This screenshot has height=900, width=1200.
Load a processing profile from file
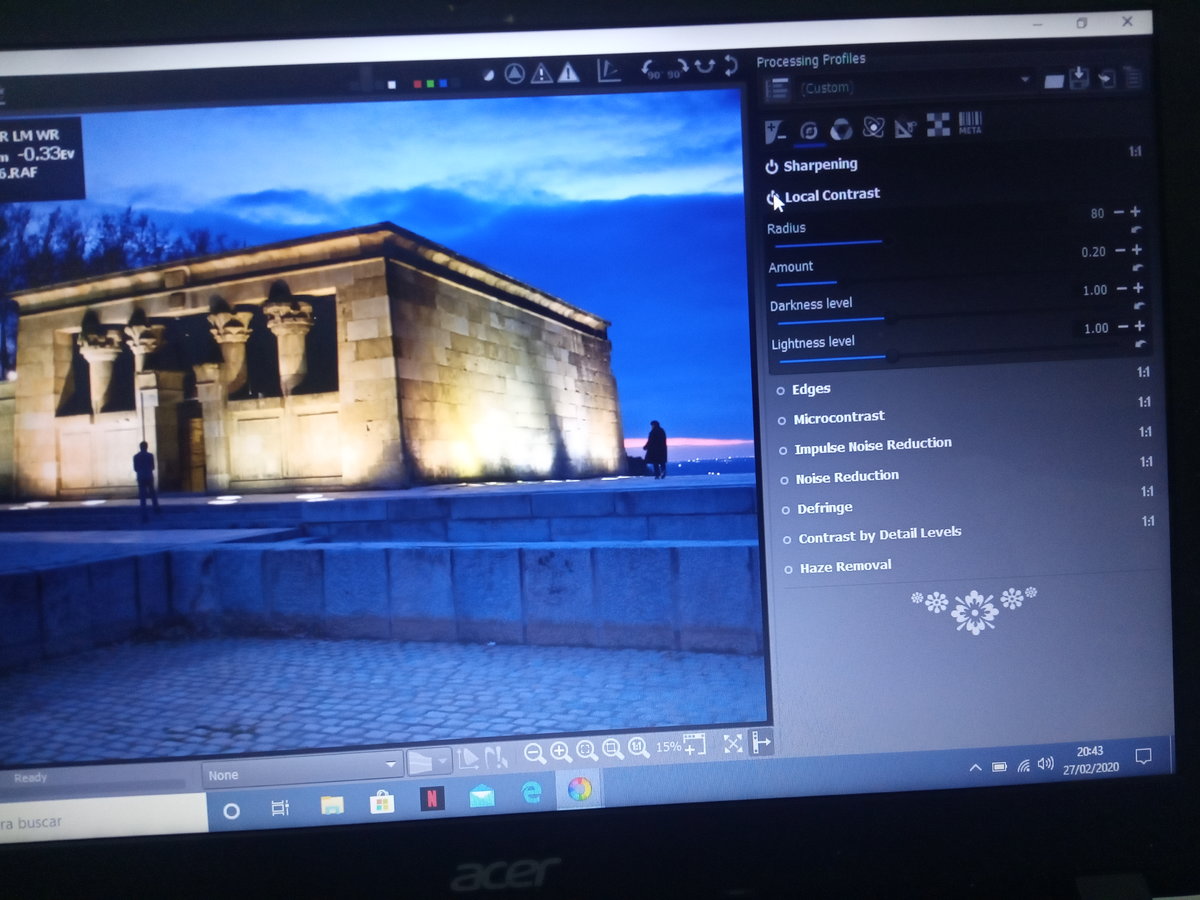tap(1053, 80)
